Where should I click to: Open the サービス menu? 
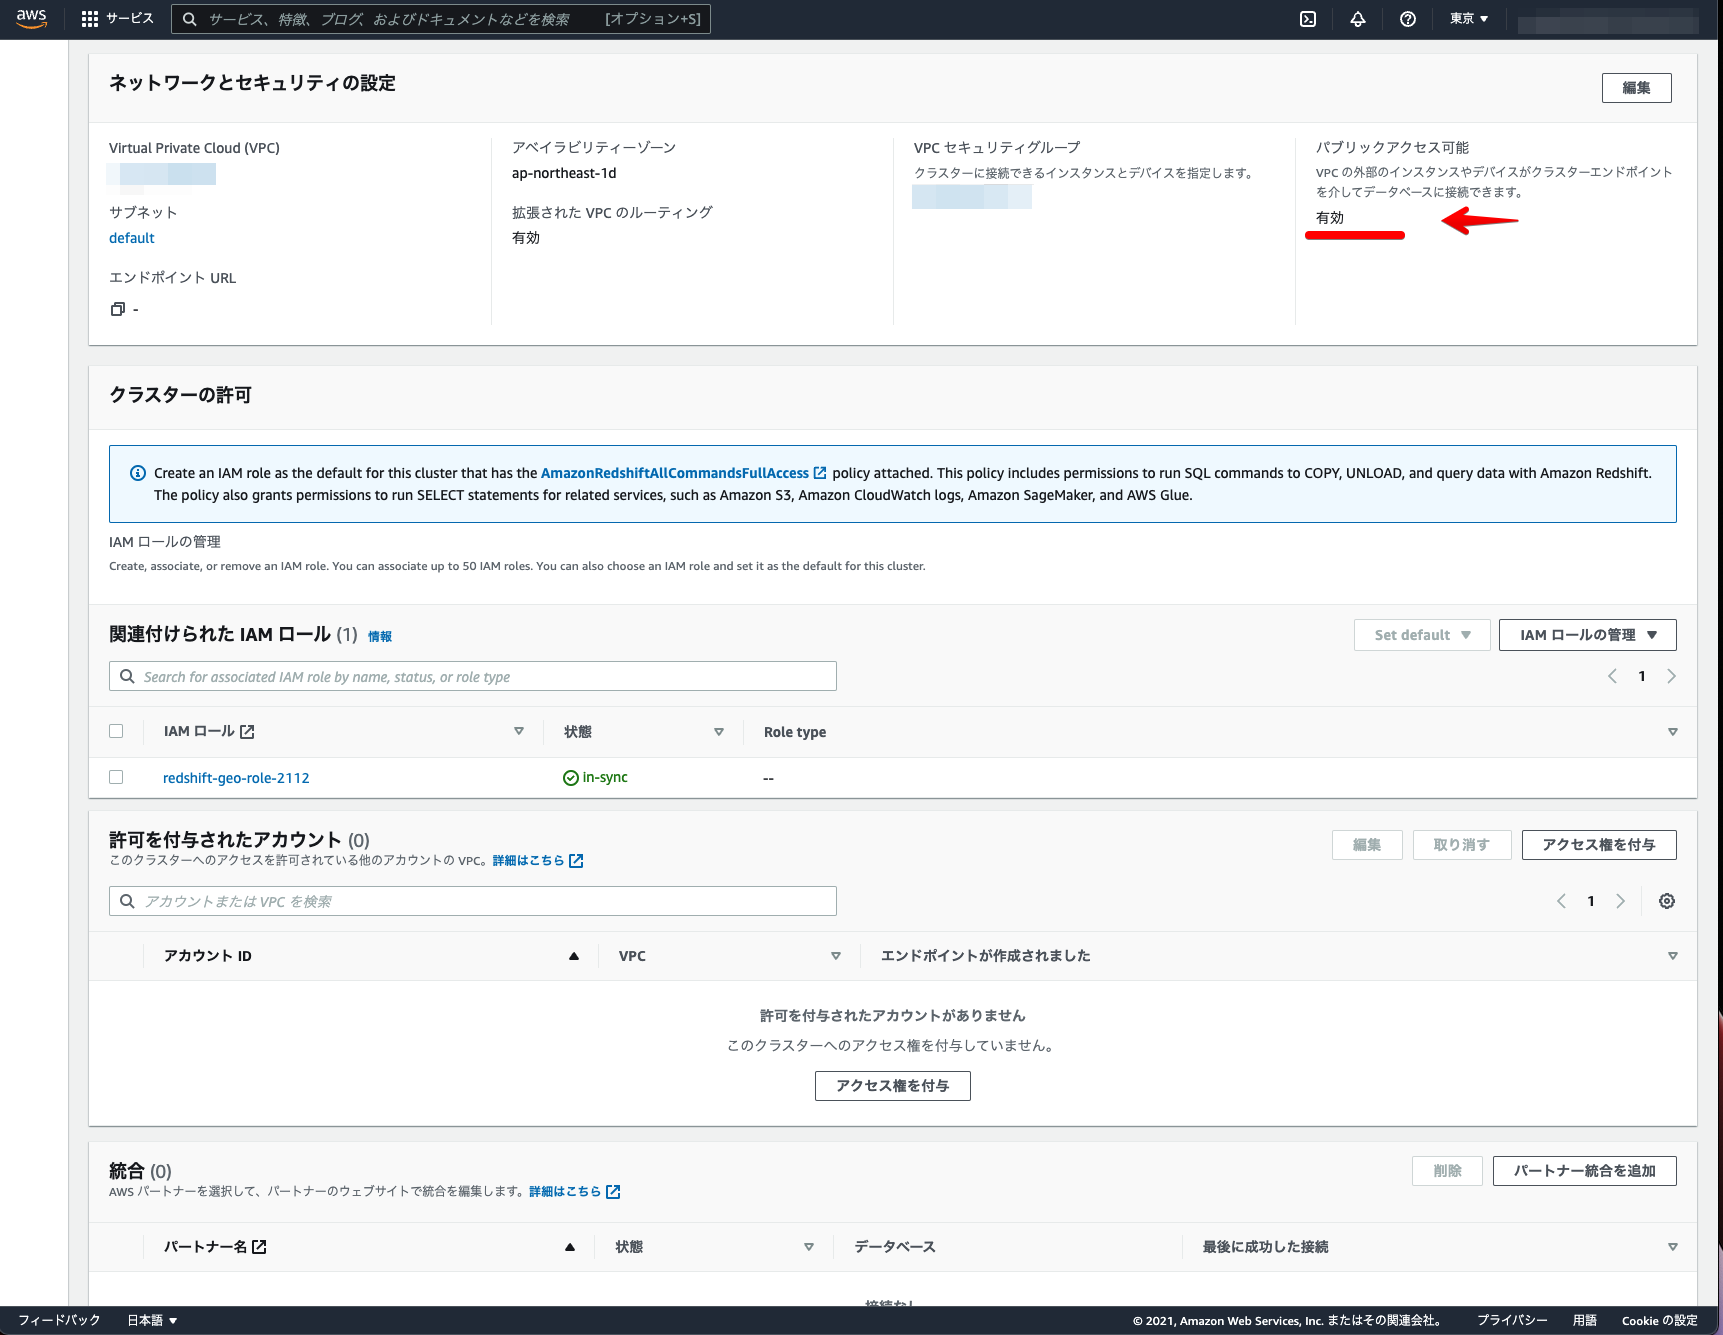(x=131, y=18)
